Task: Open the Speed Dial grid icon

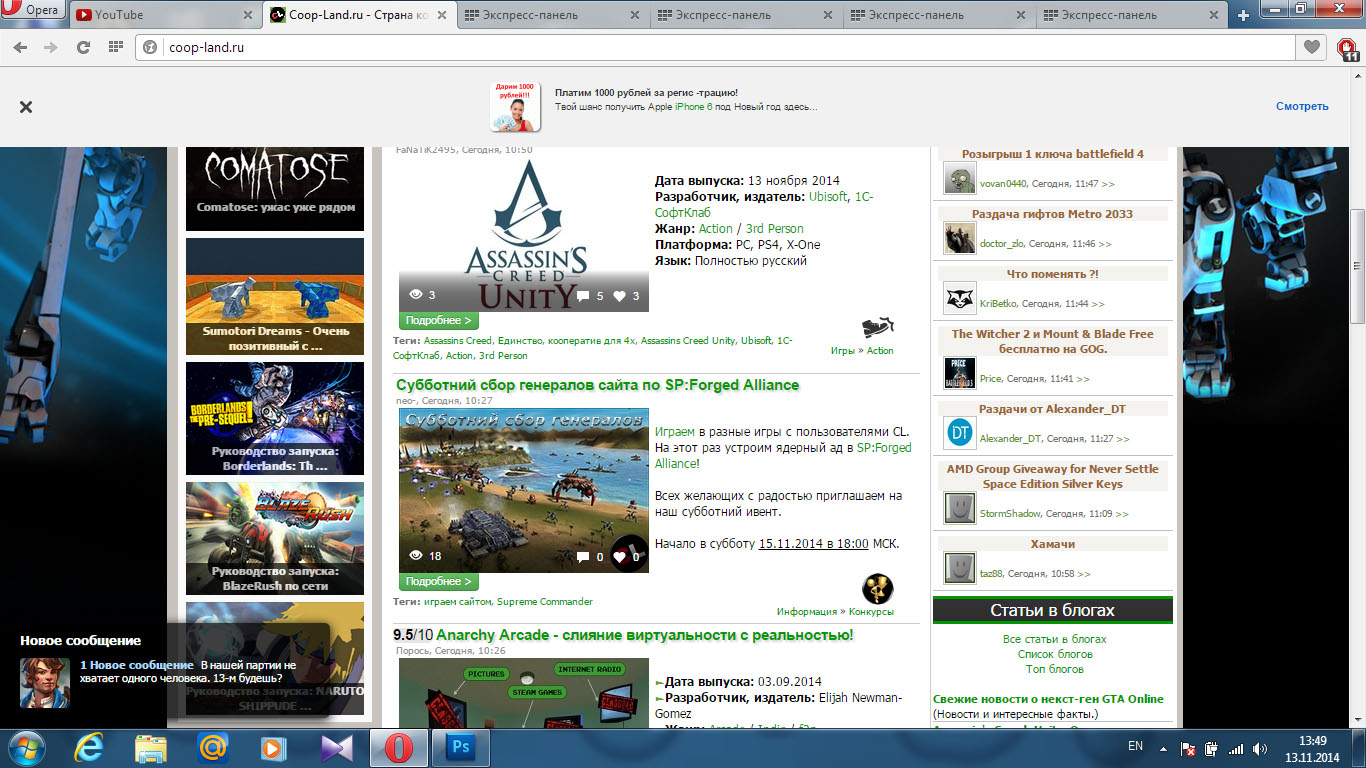Action: (x=116, y=47)
